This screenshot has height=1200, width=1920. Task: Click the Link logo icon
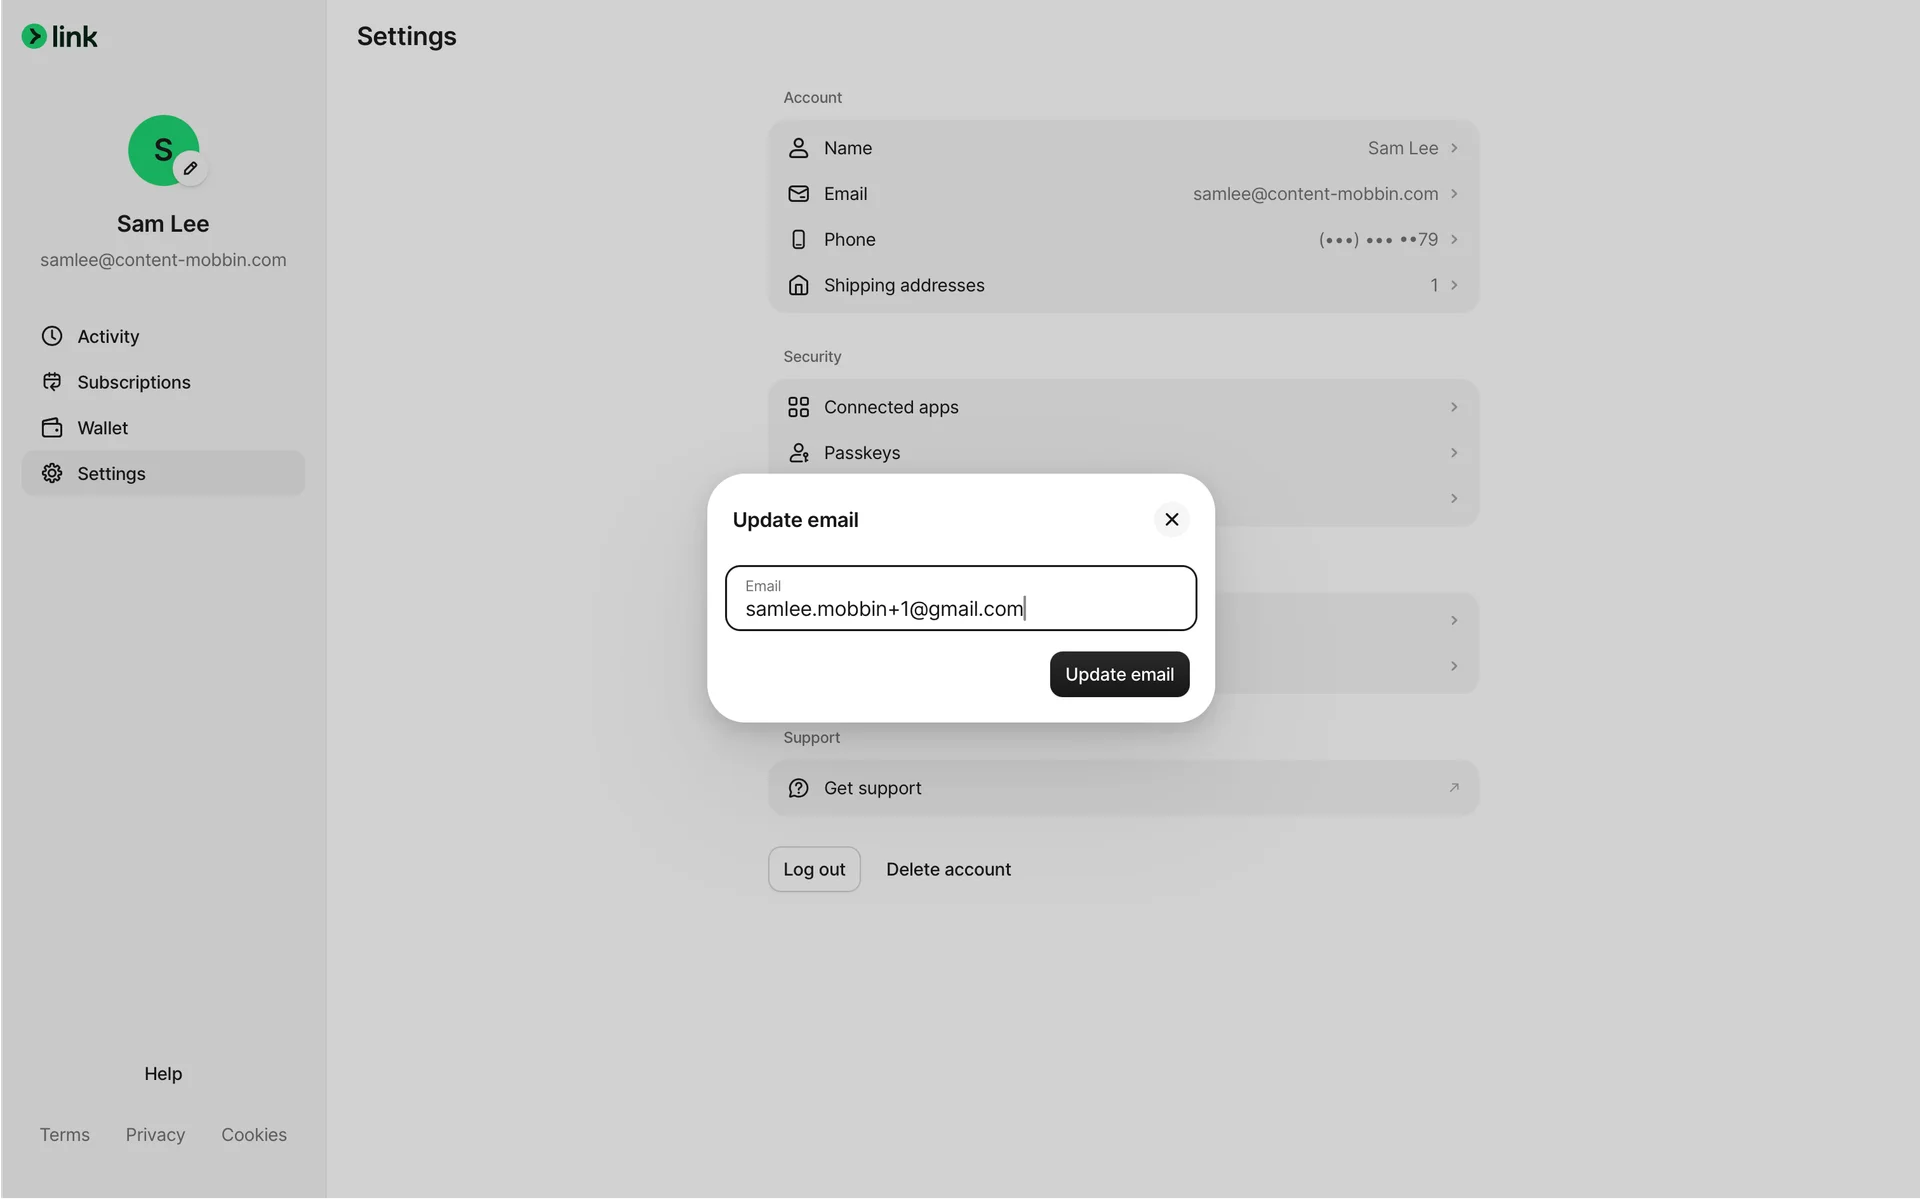(x=34, y=37)
